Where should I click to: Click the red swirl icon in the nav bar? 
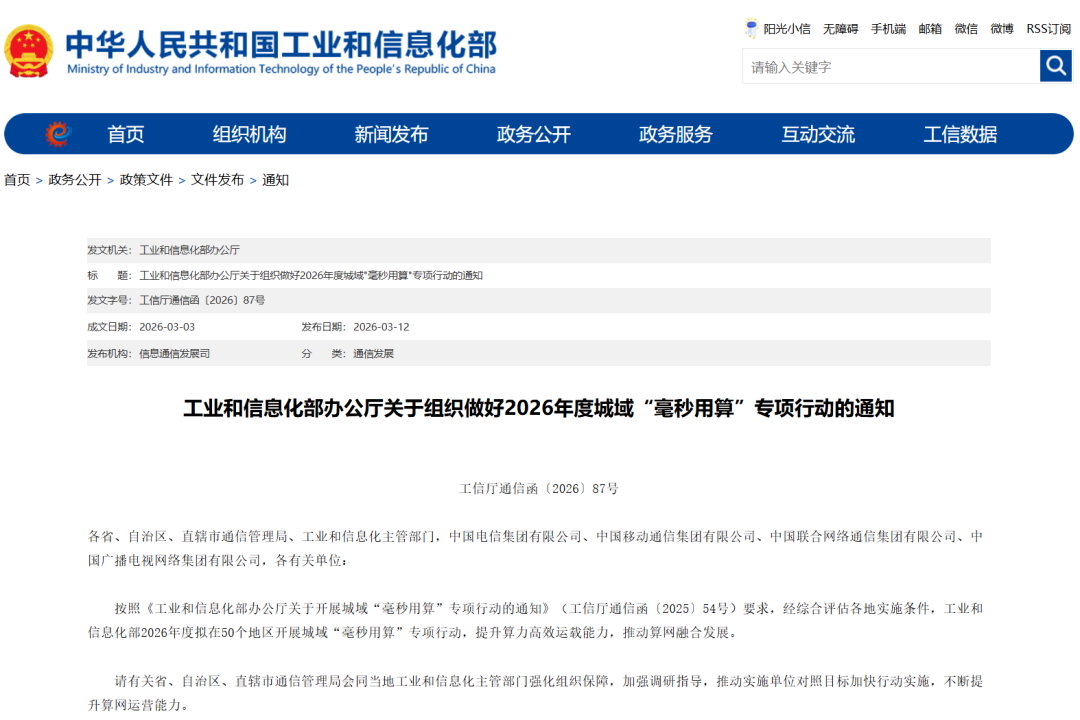tap(58, 134)
